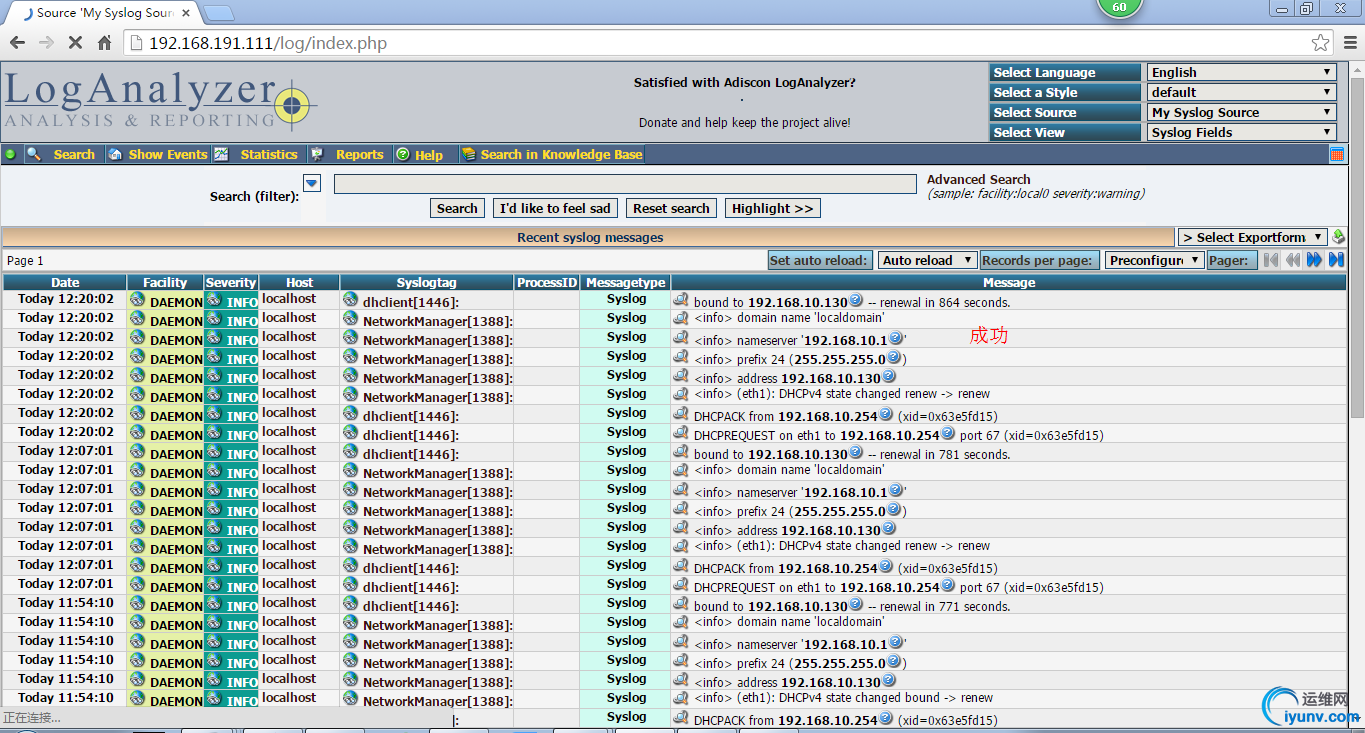This screenshot has height=733, width=1365.
Task: Expand the Search filter arrow button
Action: click(x=311, y=183)
